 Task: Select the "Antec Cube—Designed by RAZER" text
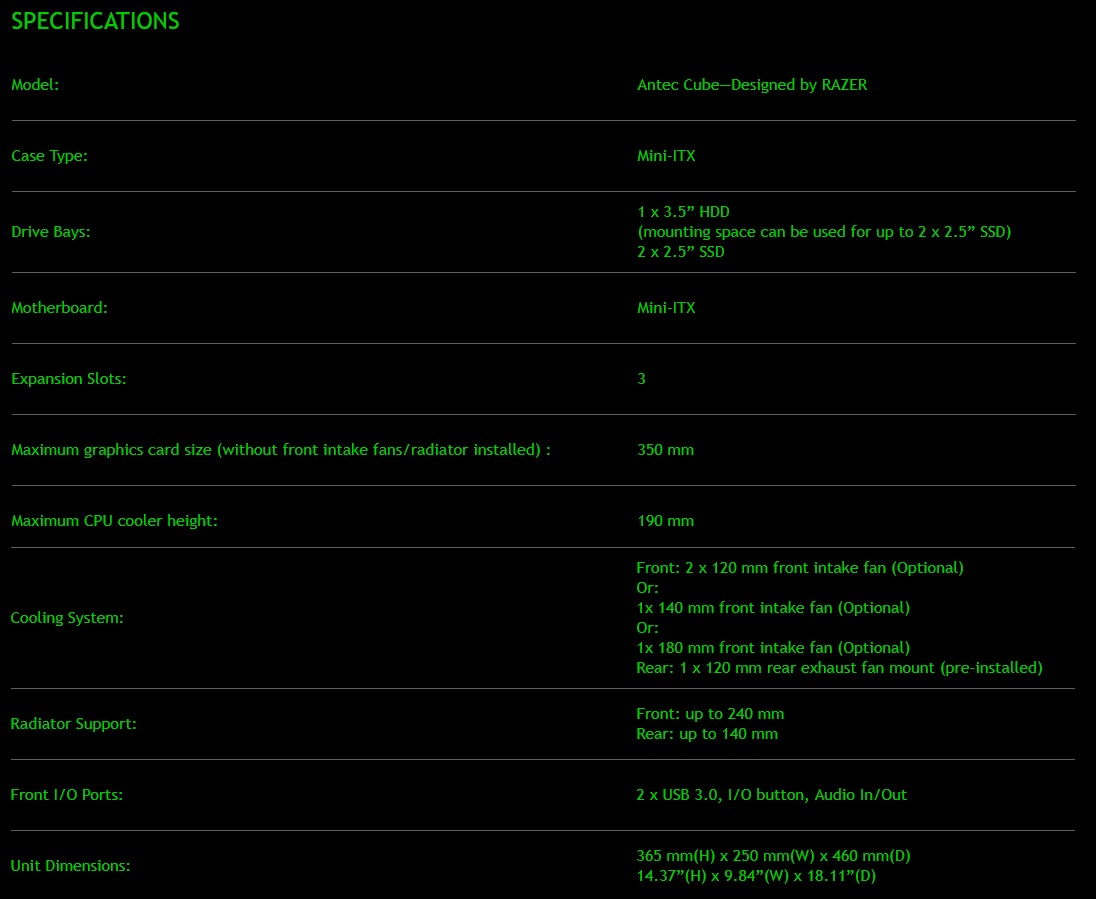pyautogui.click(x=752, y=85)
